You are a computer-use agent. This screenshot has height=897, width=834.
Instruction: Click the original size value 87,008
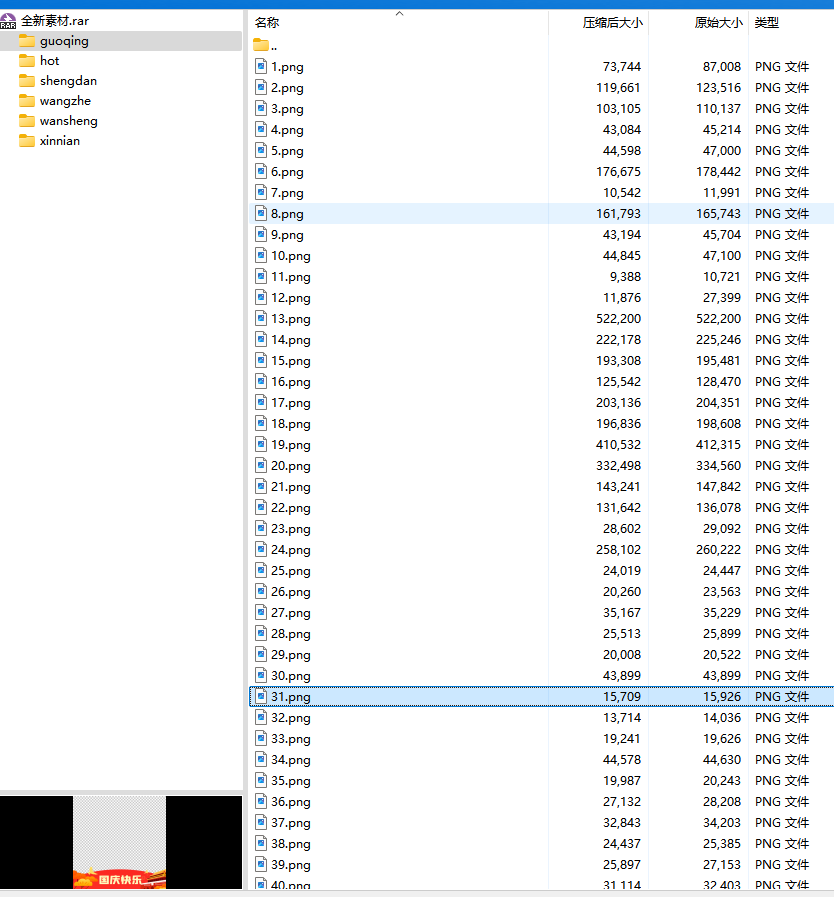(x=722, y=66)
